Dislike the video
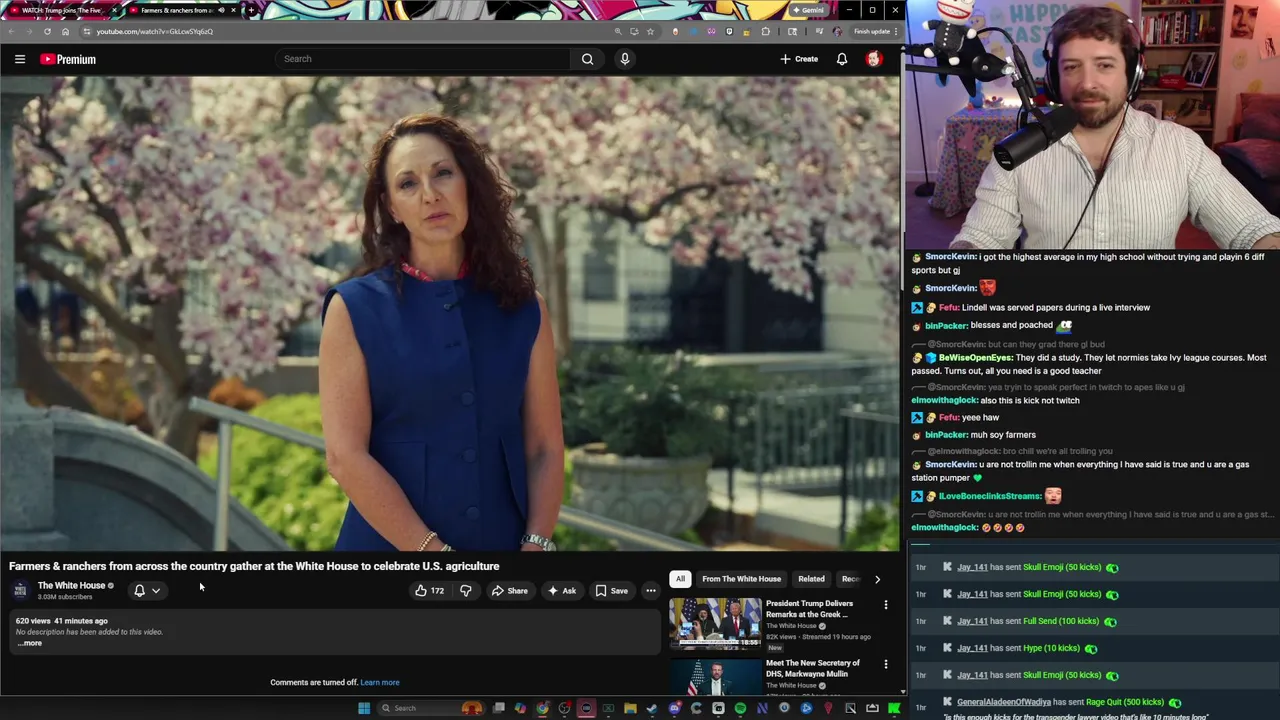The image size is (1280, 720). (465, 591)
